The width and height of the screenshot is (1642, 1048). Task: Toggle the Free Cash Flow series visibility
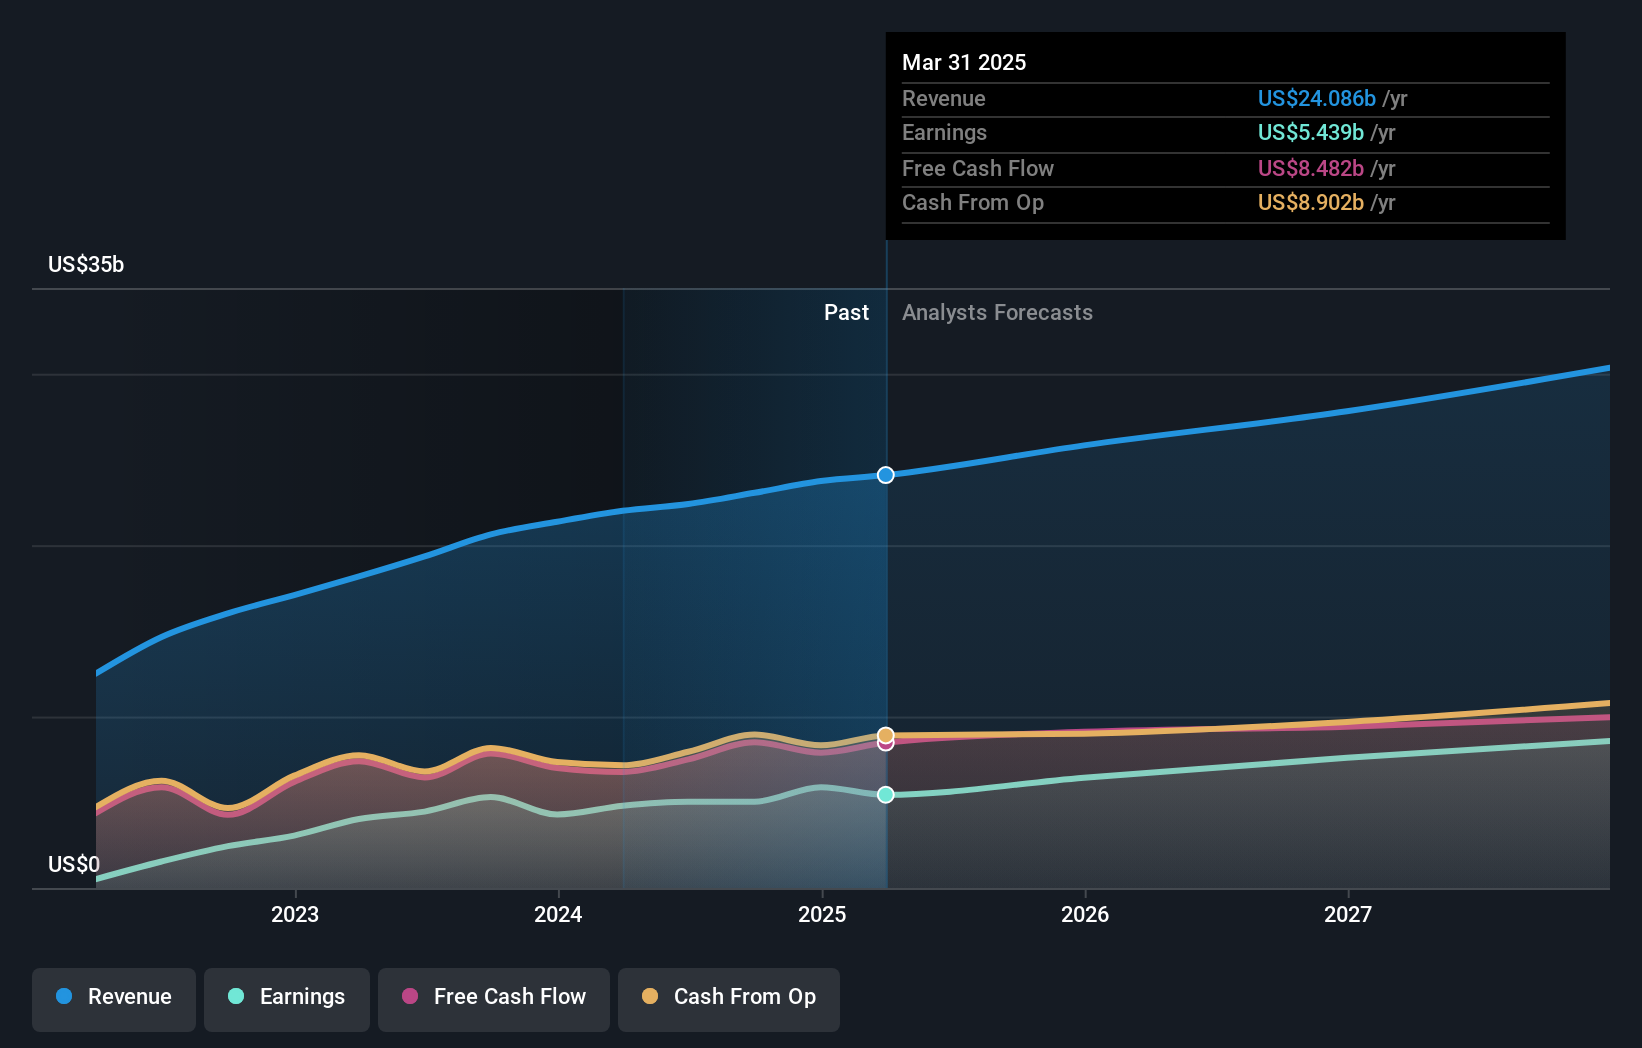[x=494, y=997]
